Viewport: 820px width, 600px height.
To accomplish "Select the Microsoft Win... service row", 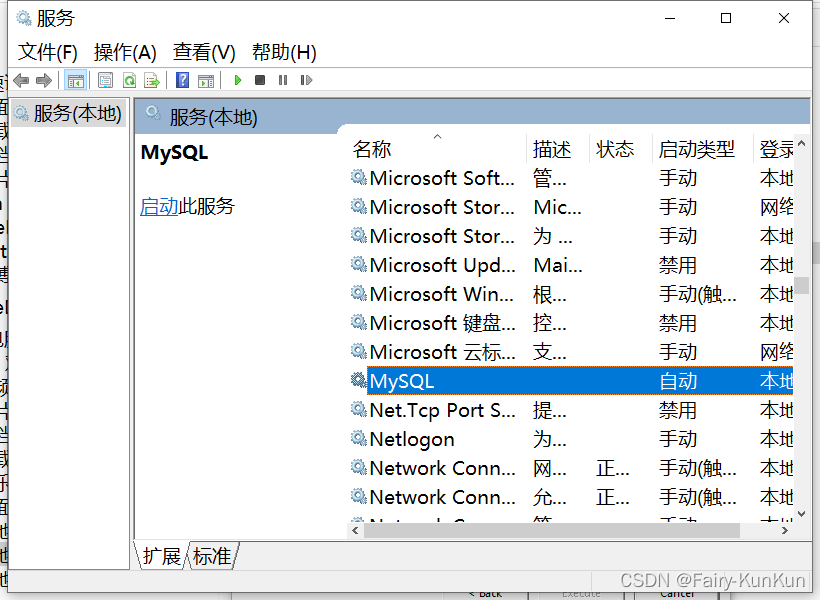I will [571, 295].
